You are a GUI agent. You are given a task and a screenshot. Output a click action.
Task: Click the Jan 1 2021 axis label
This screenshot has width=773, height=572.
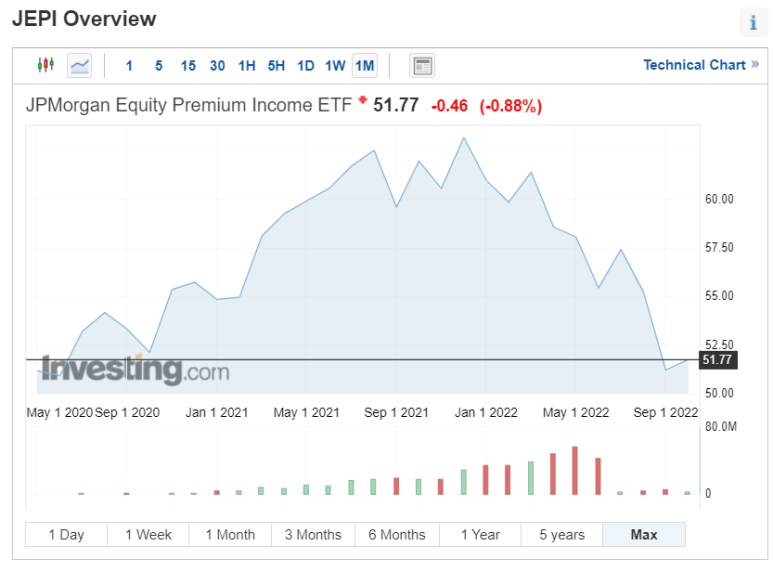pos(216,412)
